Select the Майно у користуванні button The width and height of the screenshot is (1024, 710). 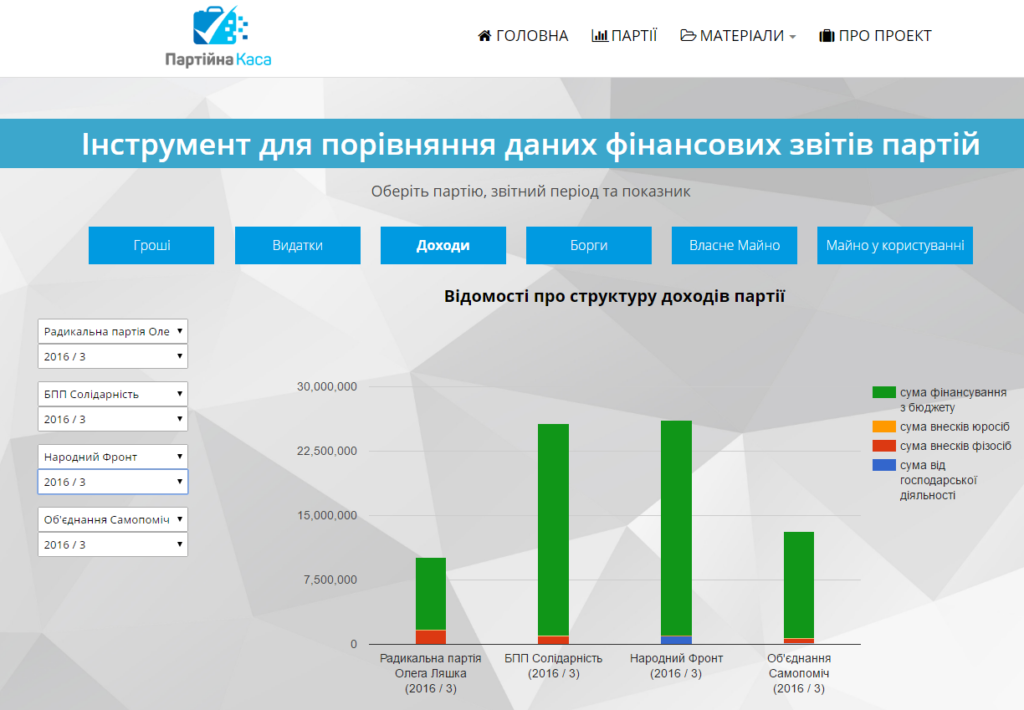(895, 246)
